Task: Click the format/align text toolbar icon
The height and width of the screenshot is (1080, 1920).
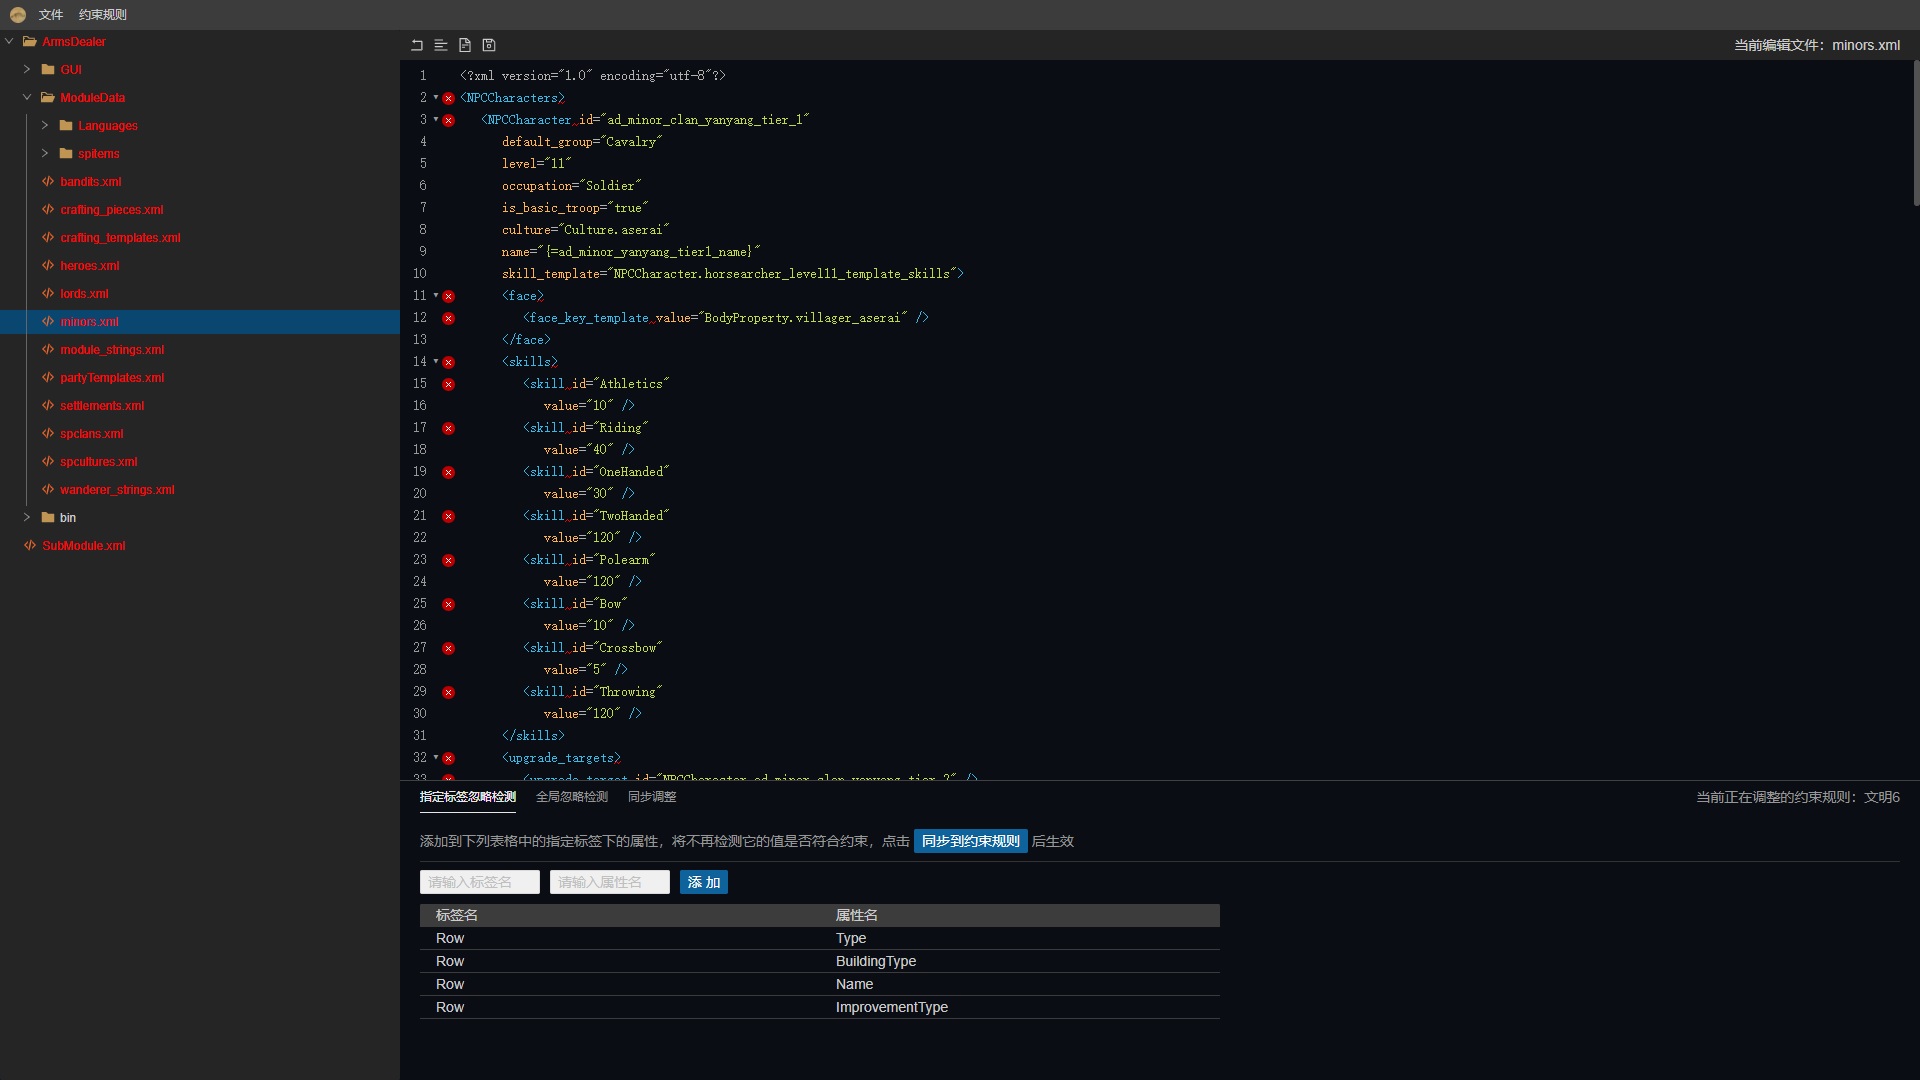Action: click(441, 45)
